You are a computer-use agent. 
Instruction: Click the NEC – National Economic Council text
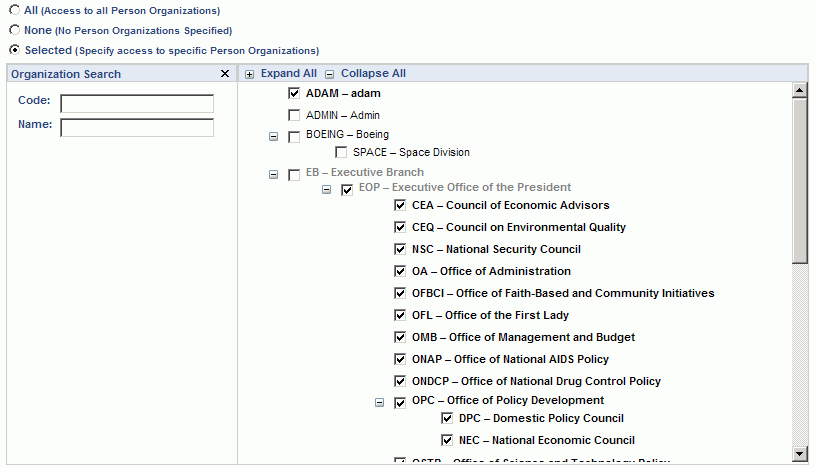pyautogui.click(x=547, y=440)
